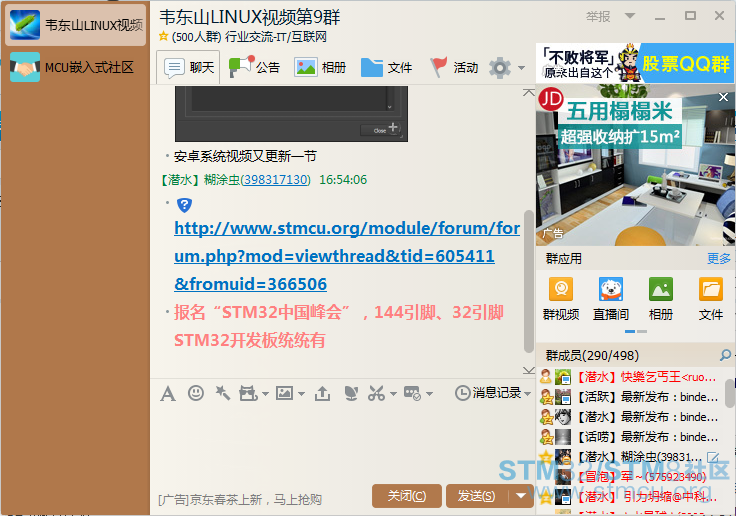Click the message input text area
Viewport: 736px width, 516px height.
pyautogui.click(x=343, y=445)
